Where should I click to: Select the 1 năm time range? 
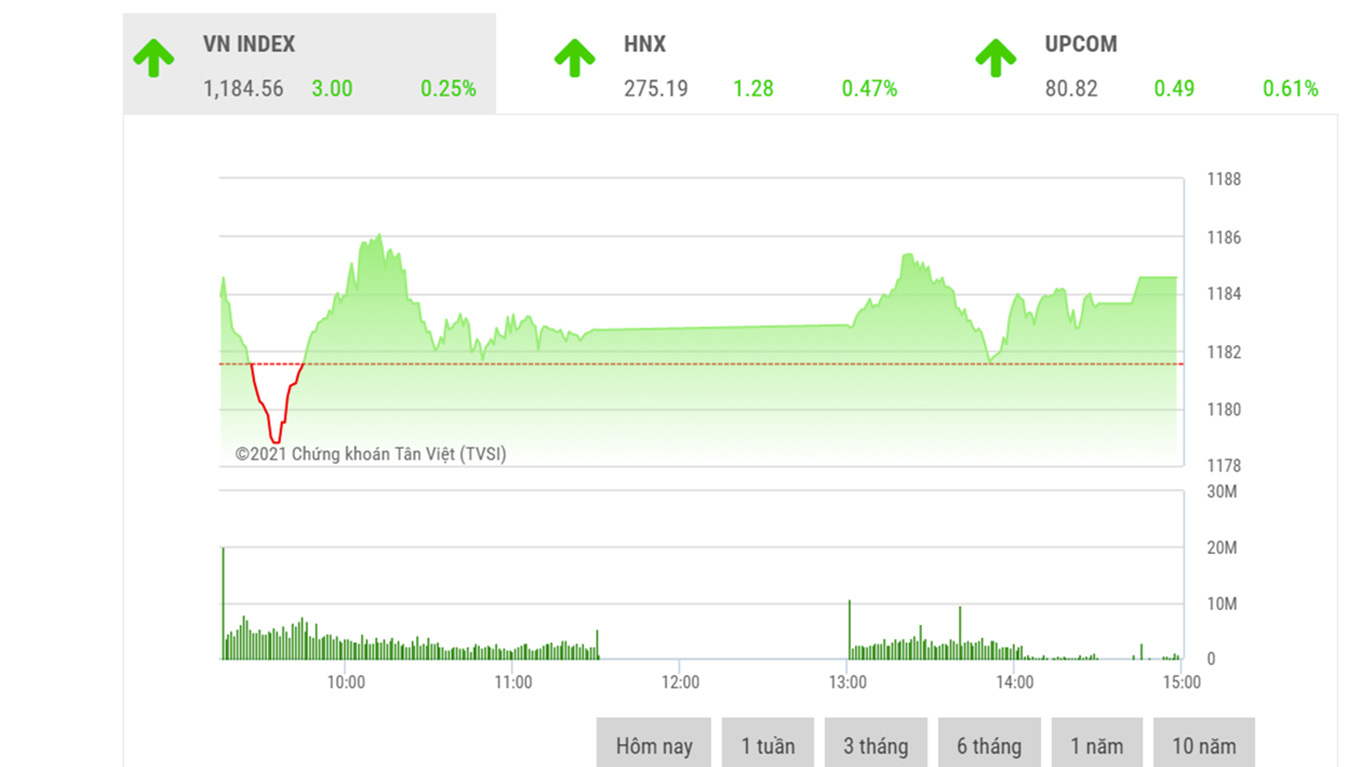point(1097,744)
